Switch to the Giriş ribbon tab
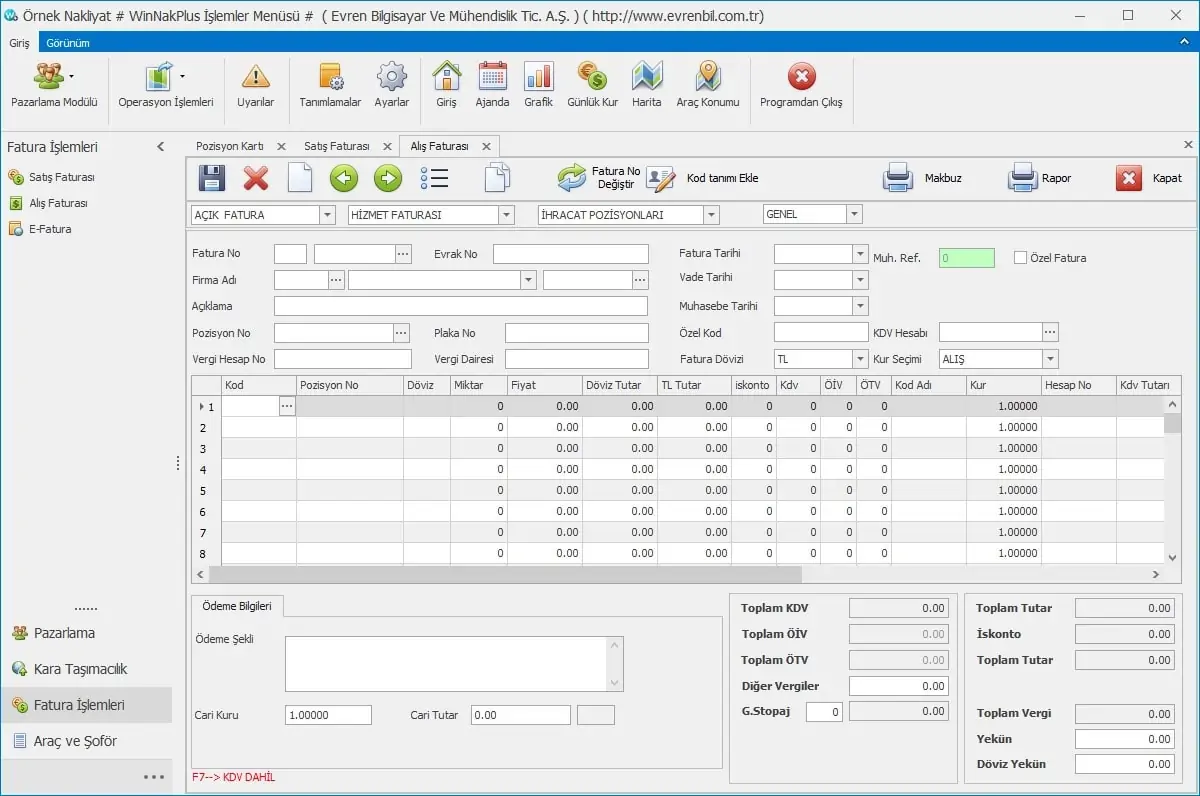The width and height of the screenshot is (1200, 796). point(20,43)
